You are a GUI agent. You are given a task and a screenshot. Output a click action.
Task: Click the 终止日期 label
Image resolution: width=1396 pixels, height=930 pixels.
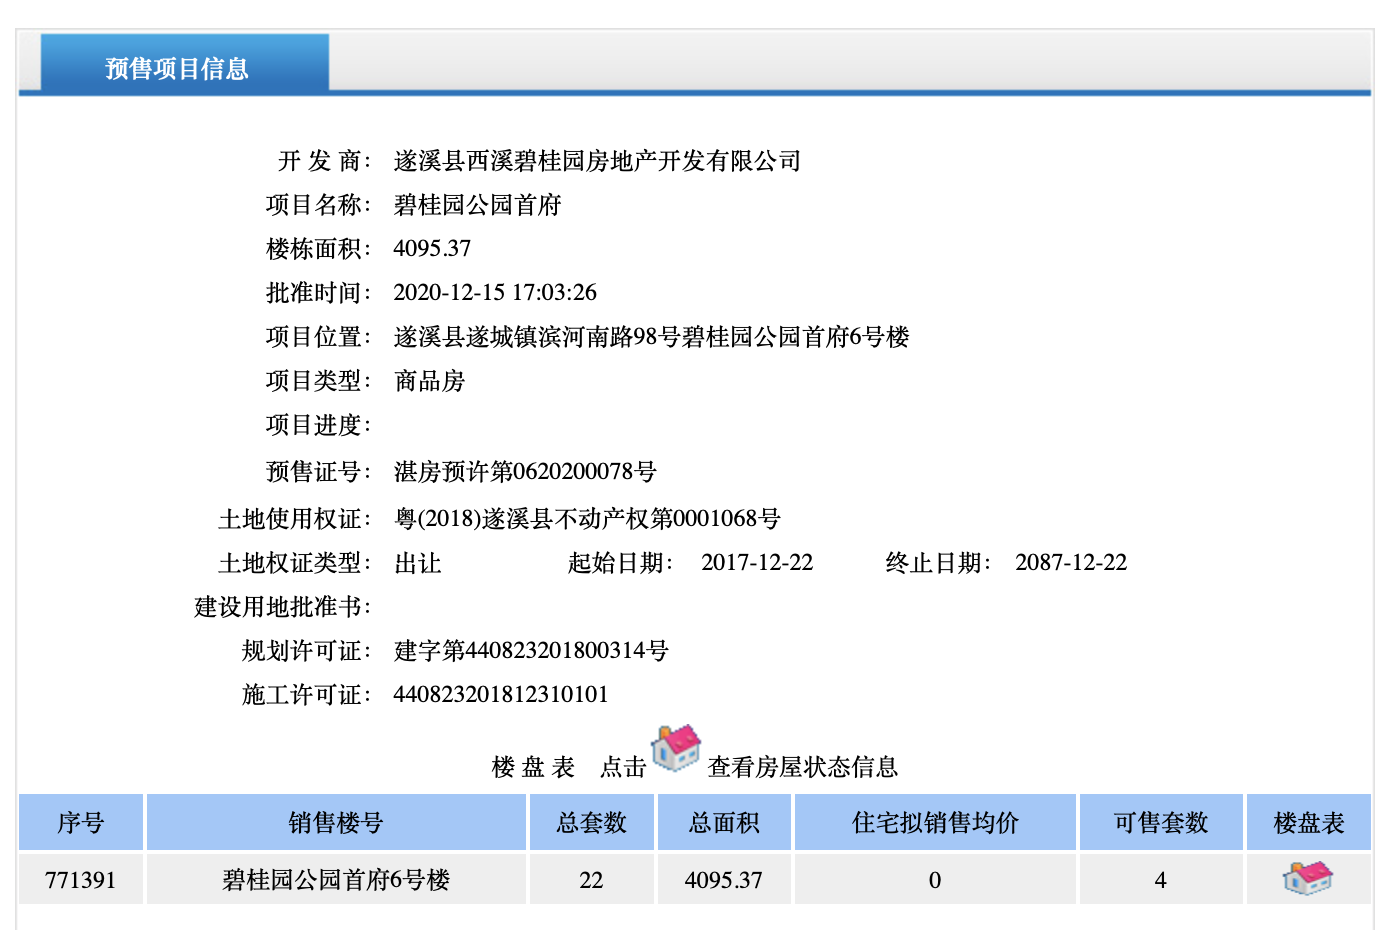[x=938, y=563]
